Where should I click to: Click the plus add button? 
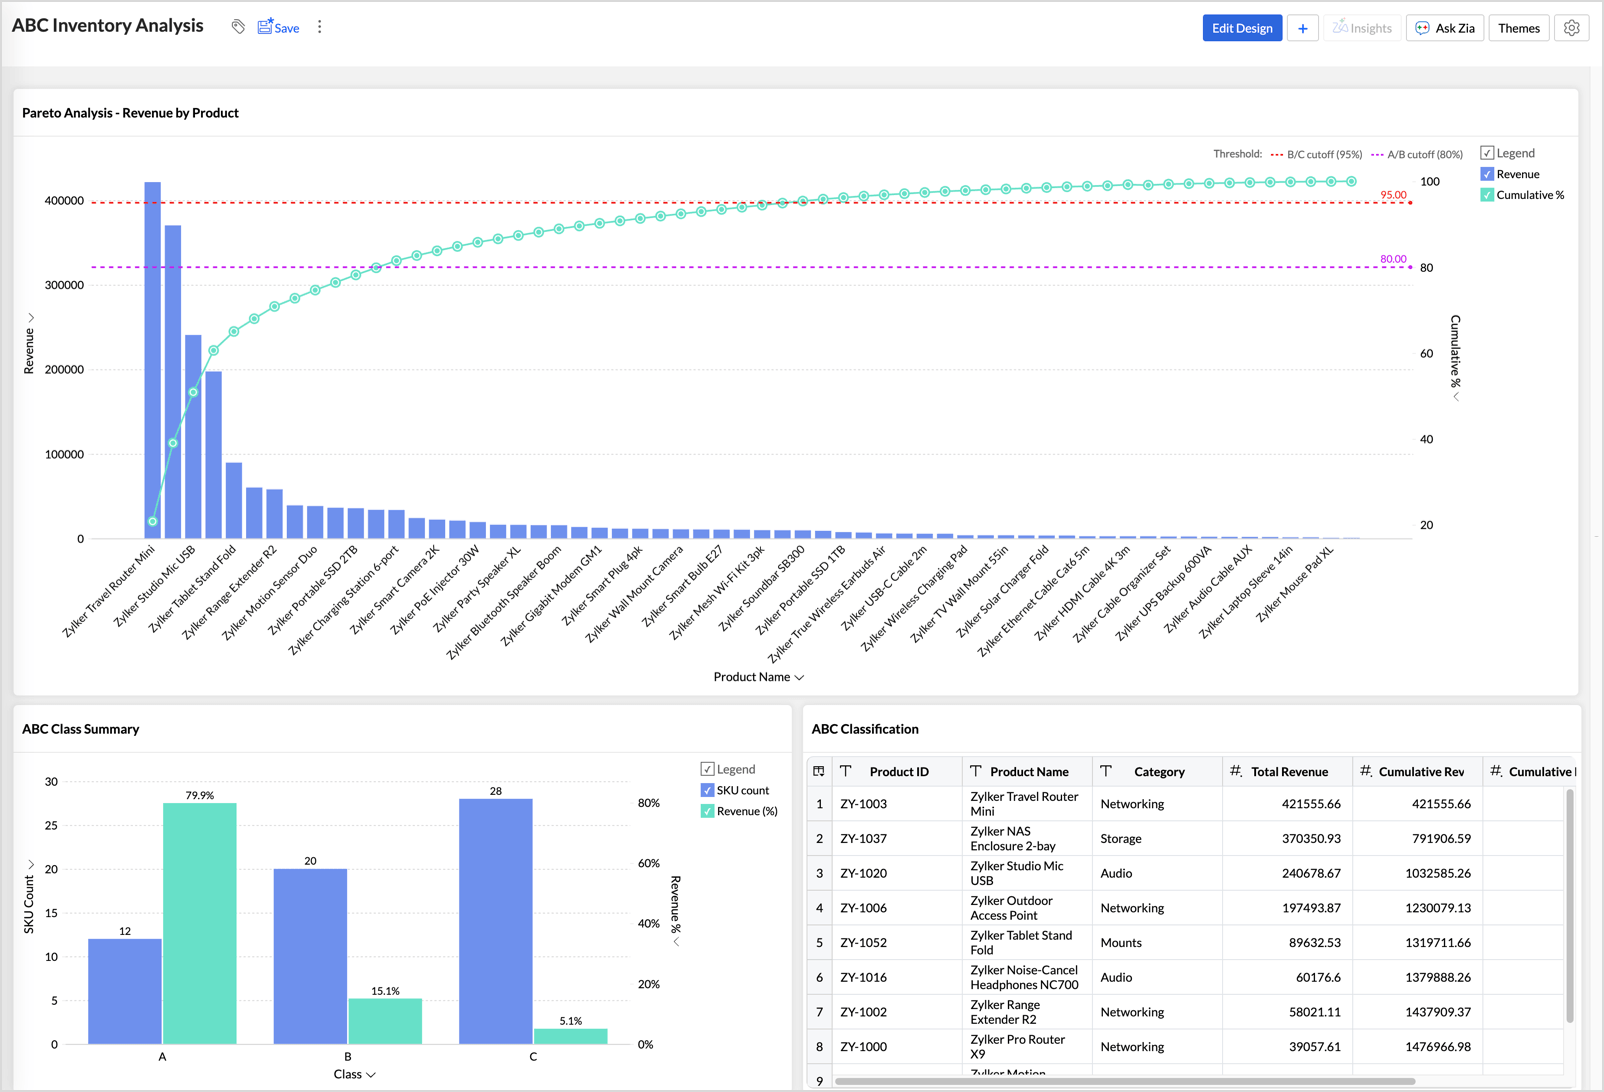(1302, 28)
